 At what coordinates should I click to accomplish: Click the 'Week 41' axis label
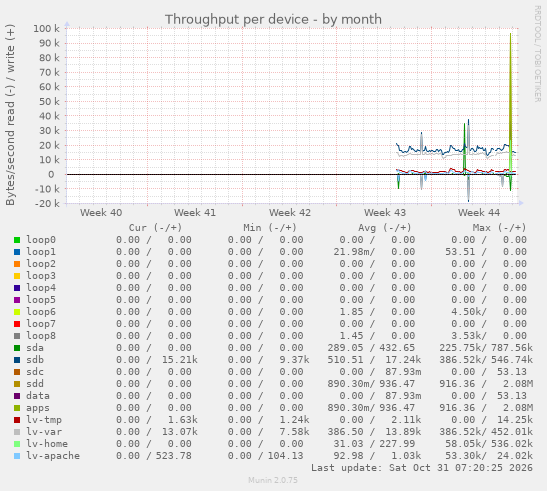point(195,213)
